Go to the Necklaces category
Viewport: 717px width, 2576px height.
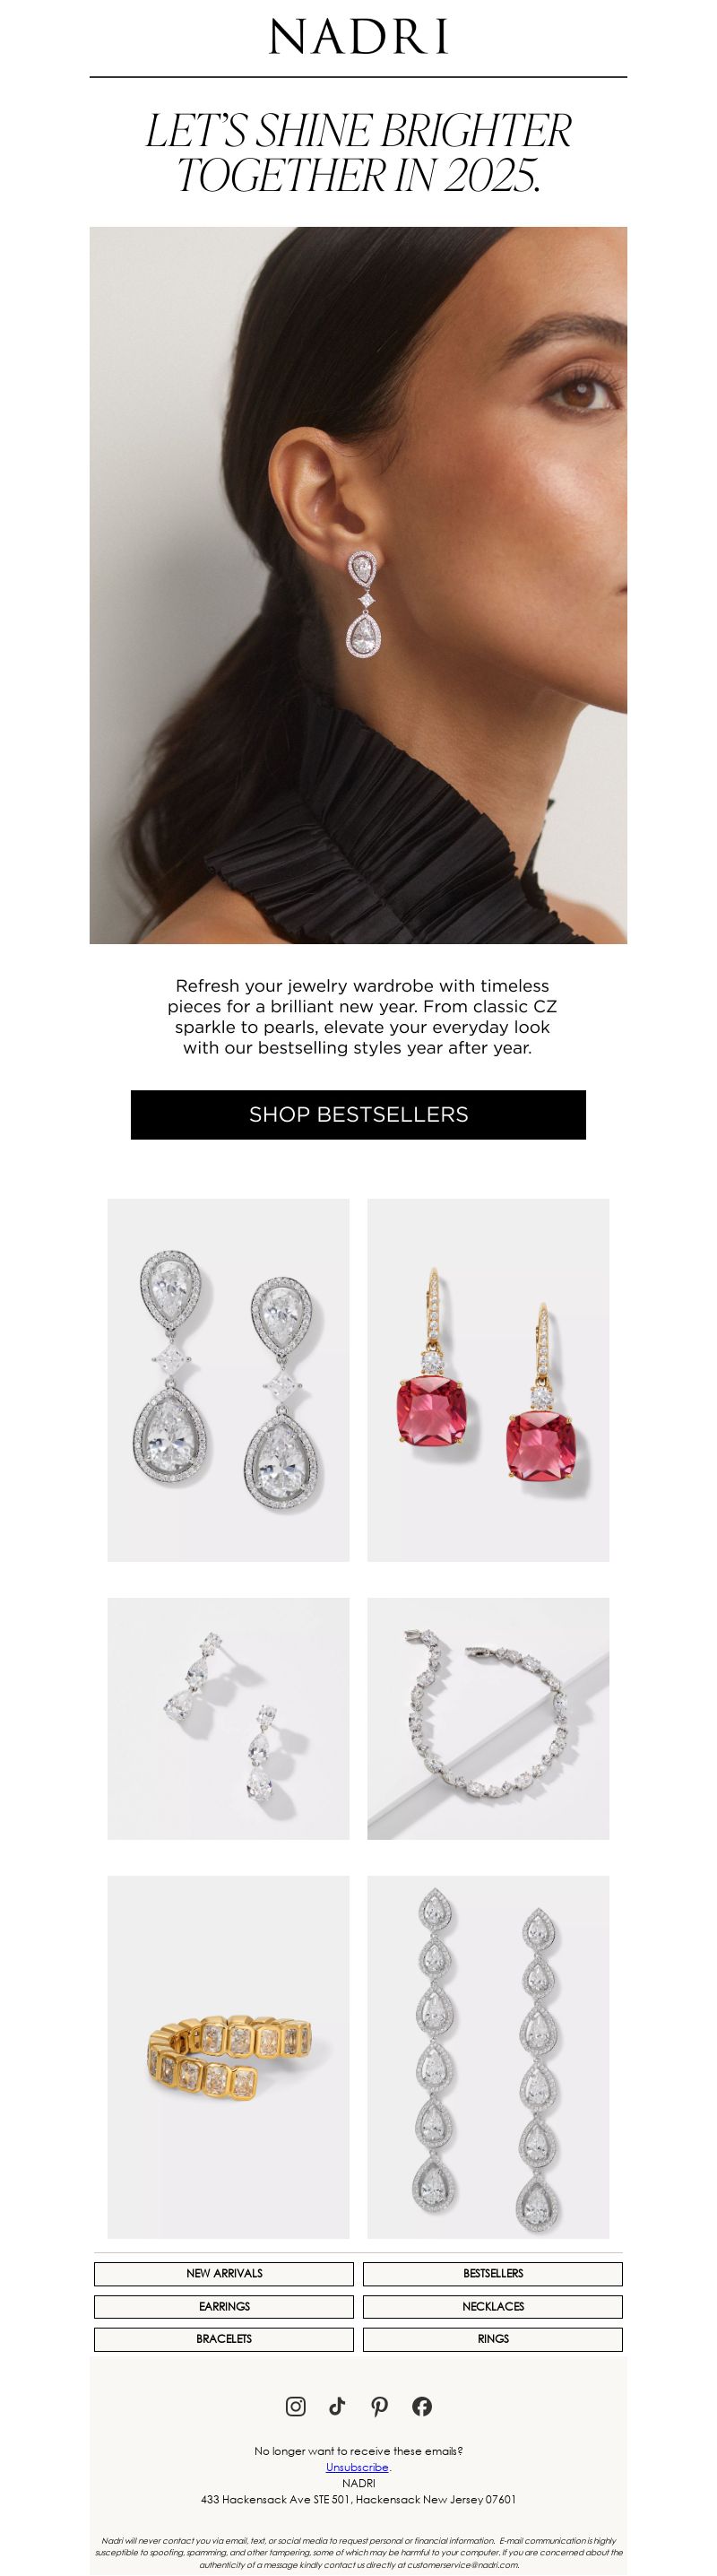pos(493,2306)
